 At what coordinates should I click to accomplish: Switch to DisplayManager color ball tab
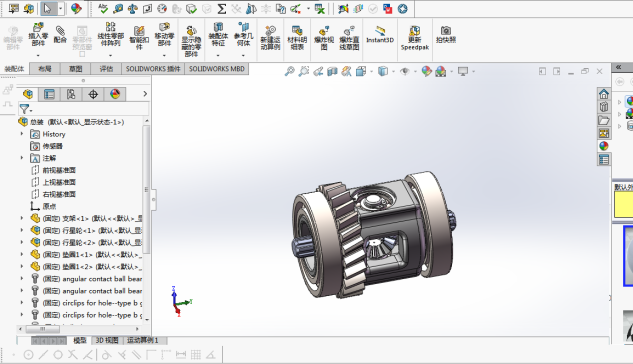[115, 94]
